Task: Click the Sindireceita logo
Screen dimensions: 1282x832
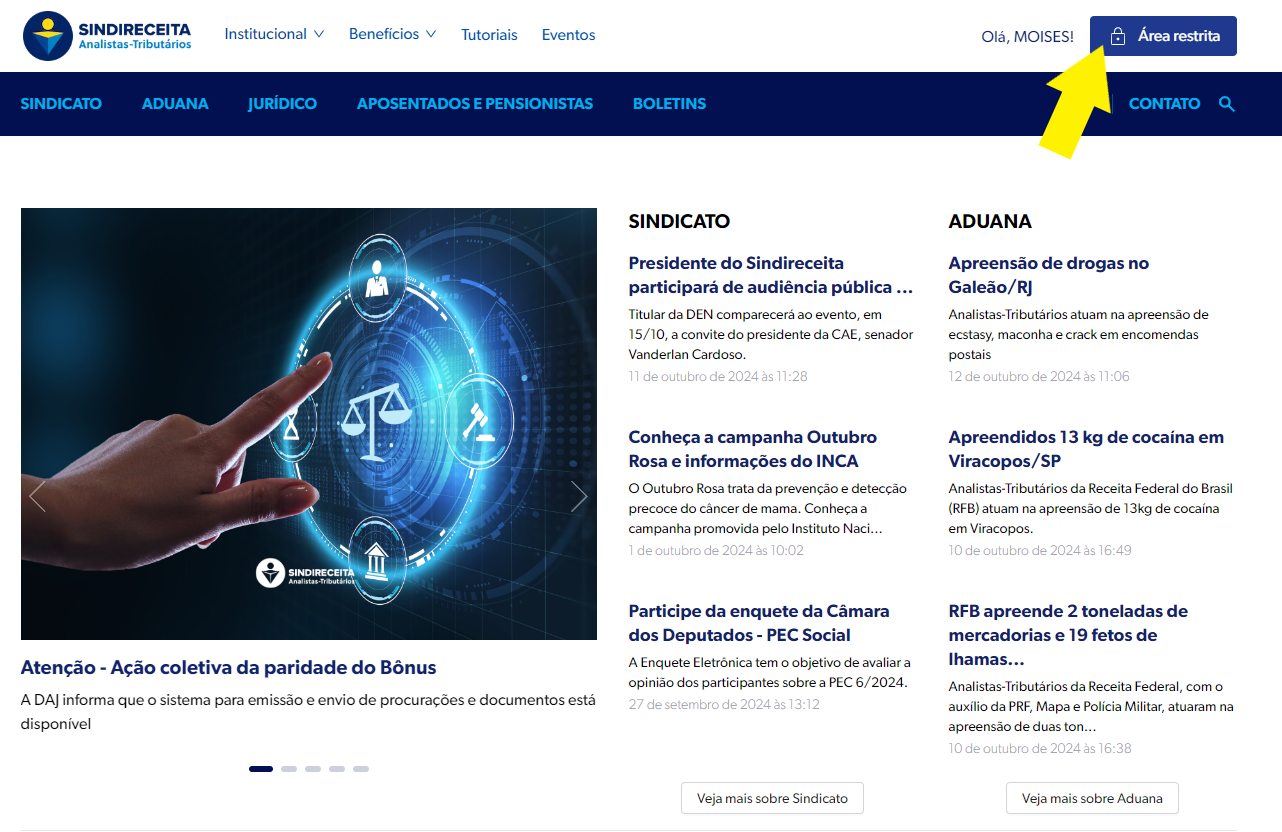Action: point(107,36)
